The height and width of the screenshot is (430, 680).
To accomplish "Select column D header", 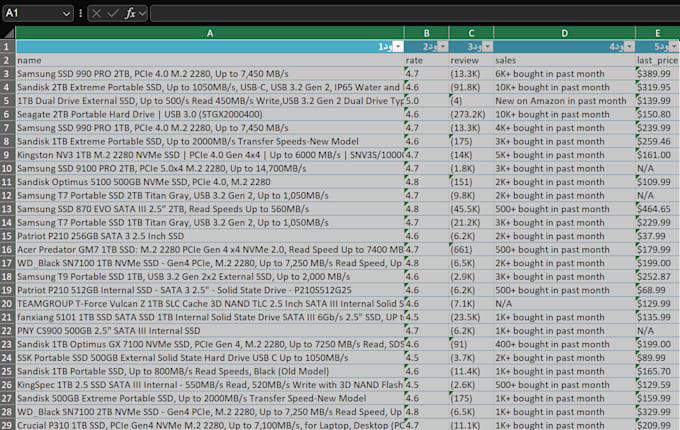I will point(564,33).
